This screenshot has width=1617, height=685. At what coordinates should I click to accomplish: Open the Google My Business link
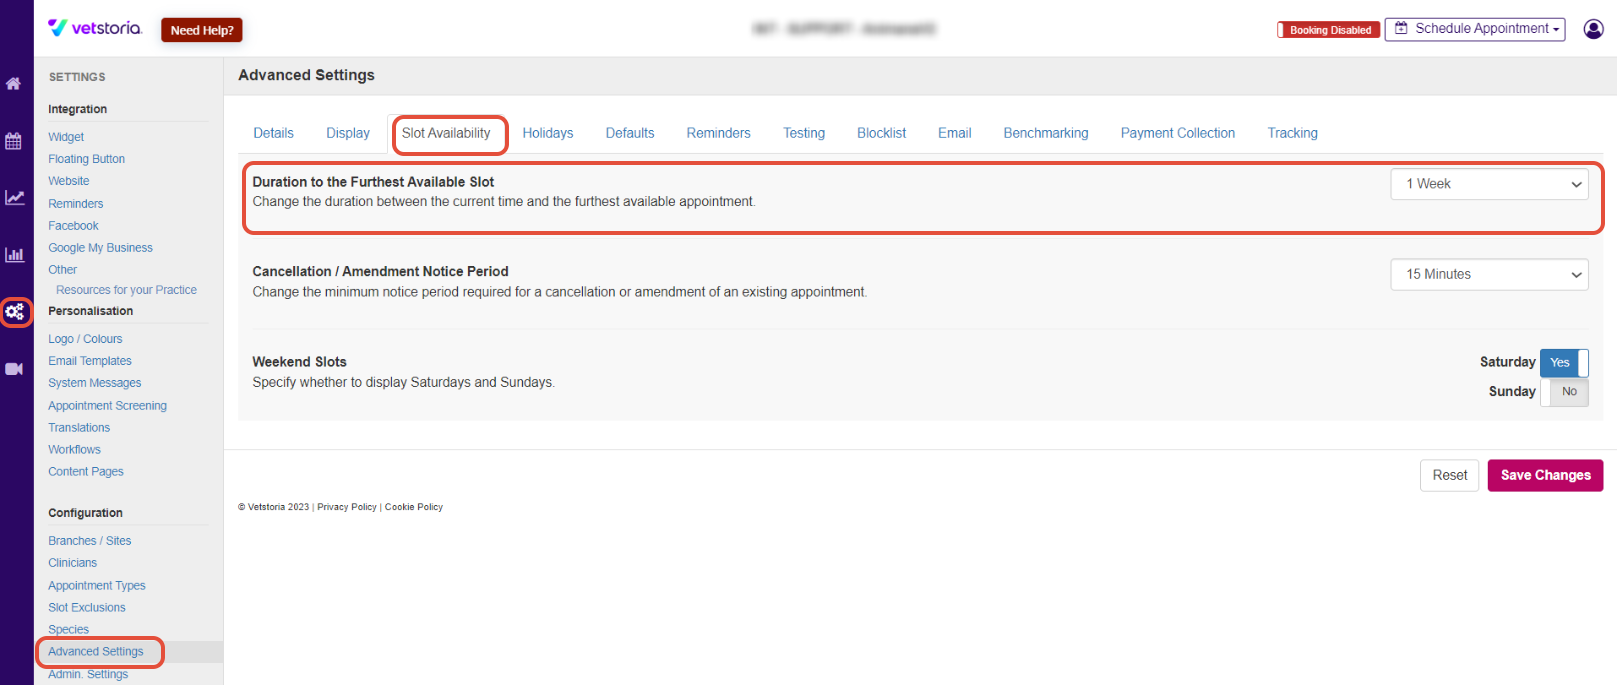point(101,248)
